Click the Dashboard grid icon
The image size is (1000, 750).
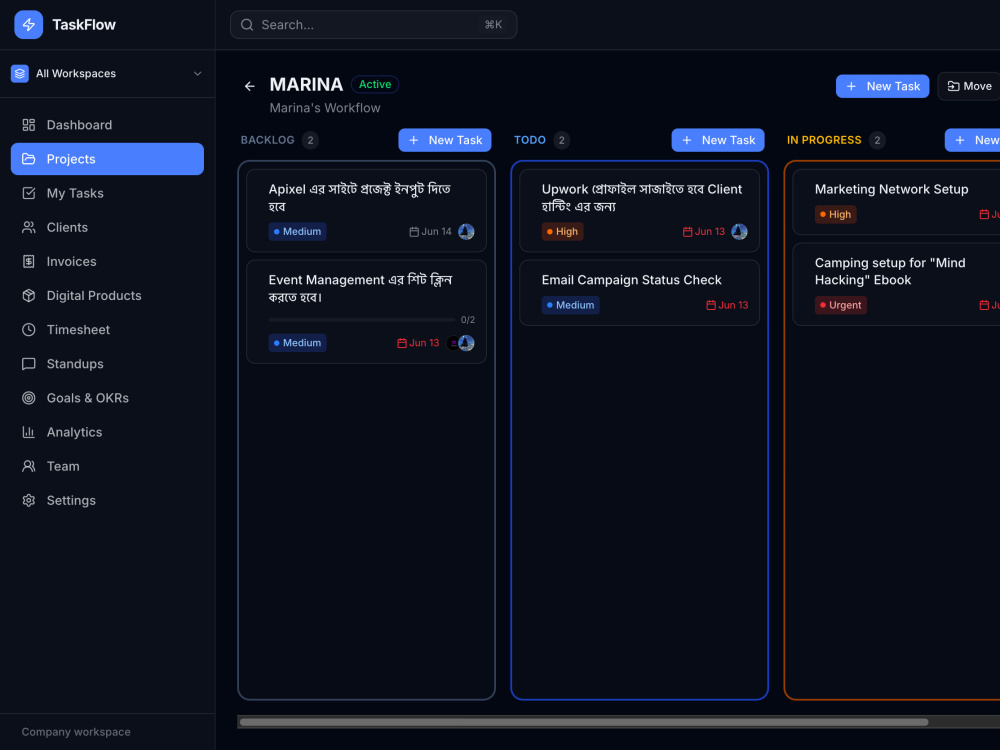(29, 125)
